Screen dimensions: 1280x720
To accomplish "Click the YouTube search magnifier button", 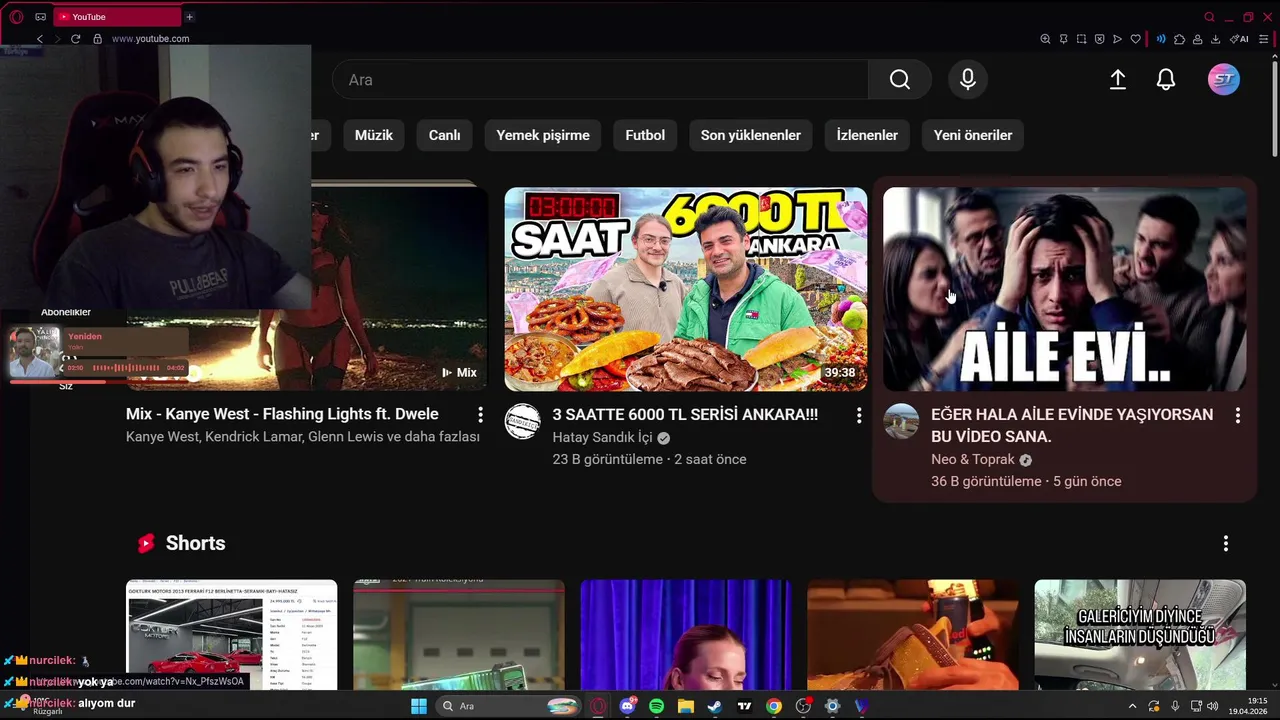I will [900, 80].
